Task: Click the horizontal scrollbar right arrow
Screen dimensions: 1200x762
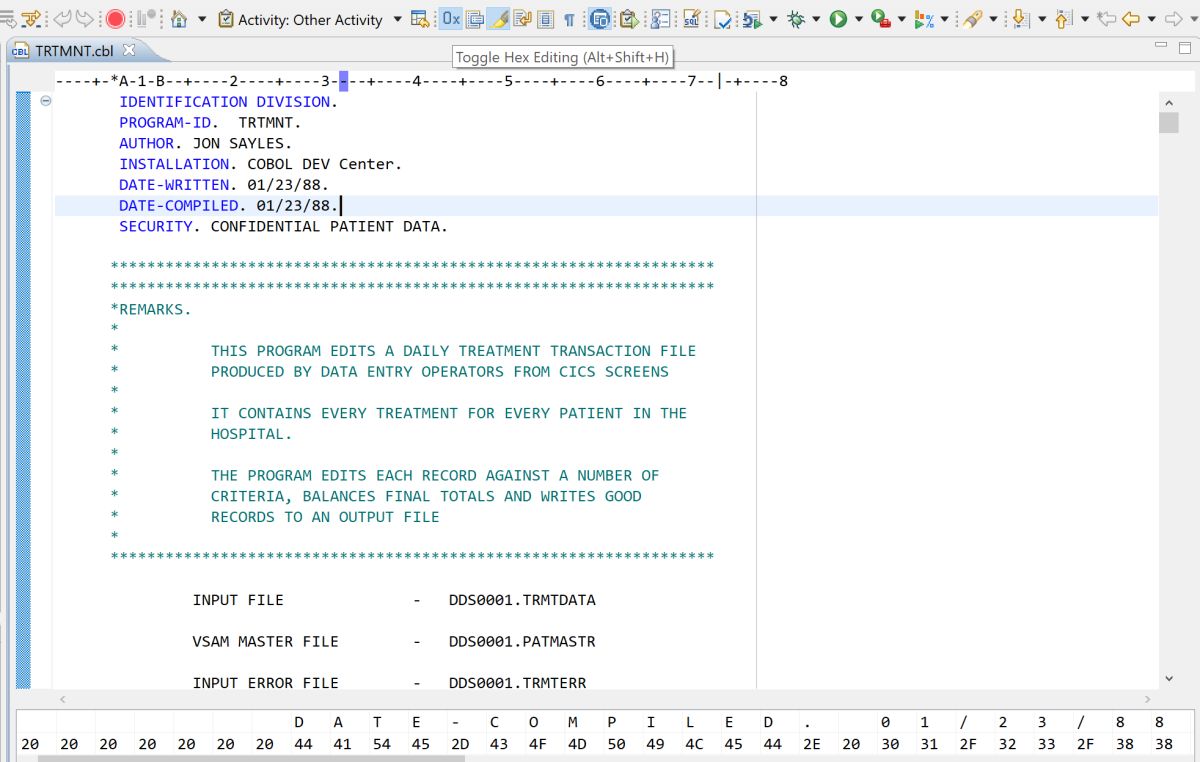Action: point(1146,700)
